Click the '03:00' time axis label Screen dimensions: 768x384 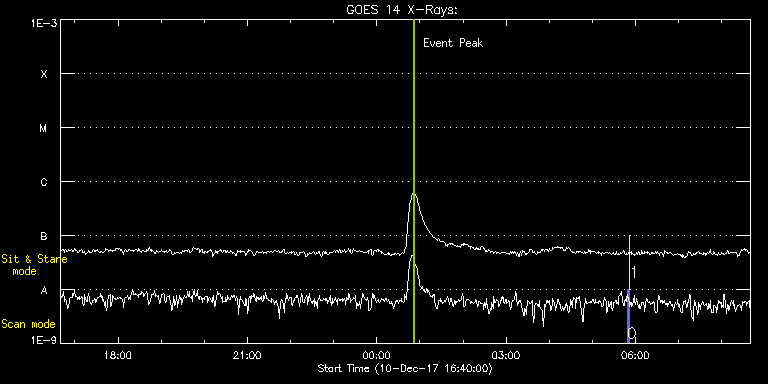(x=506, y=355)
